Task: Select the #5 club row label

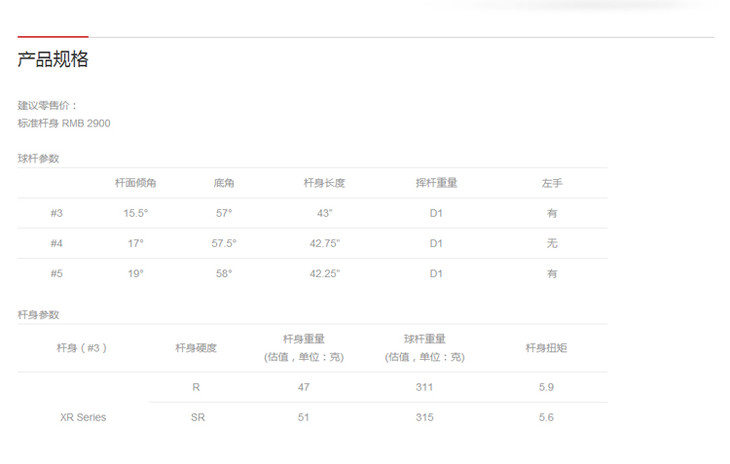Action: point(57,273)
